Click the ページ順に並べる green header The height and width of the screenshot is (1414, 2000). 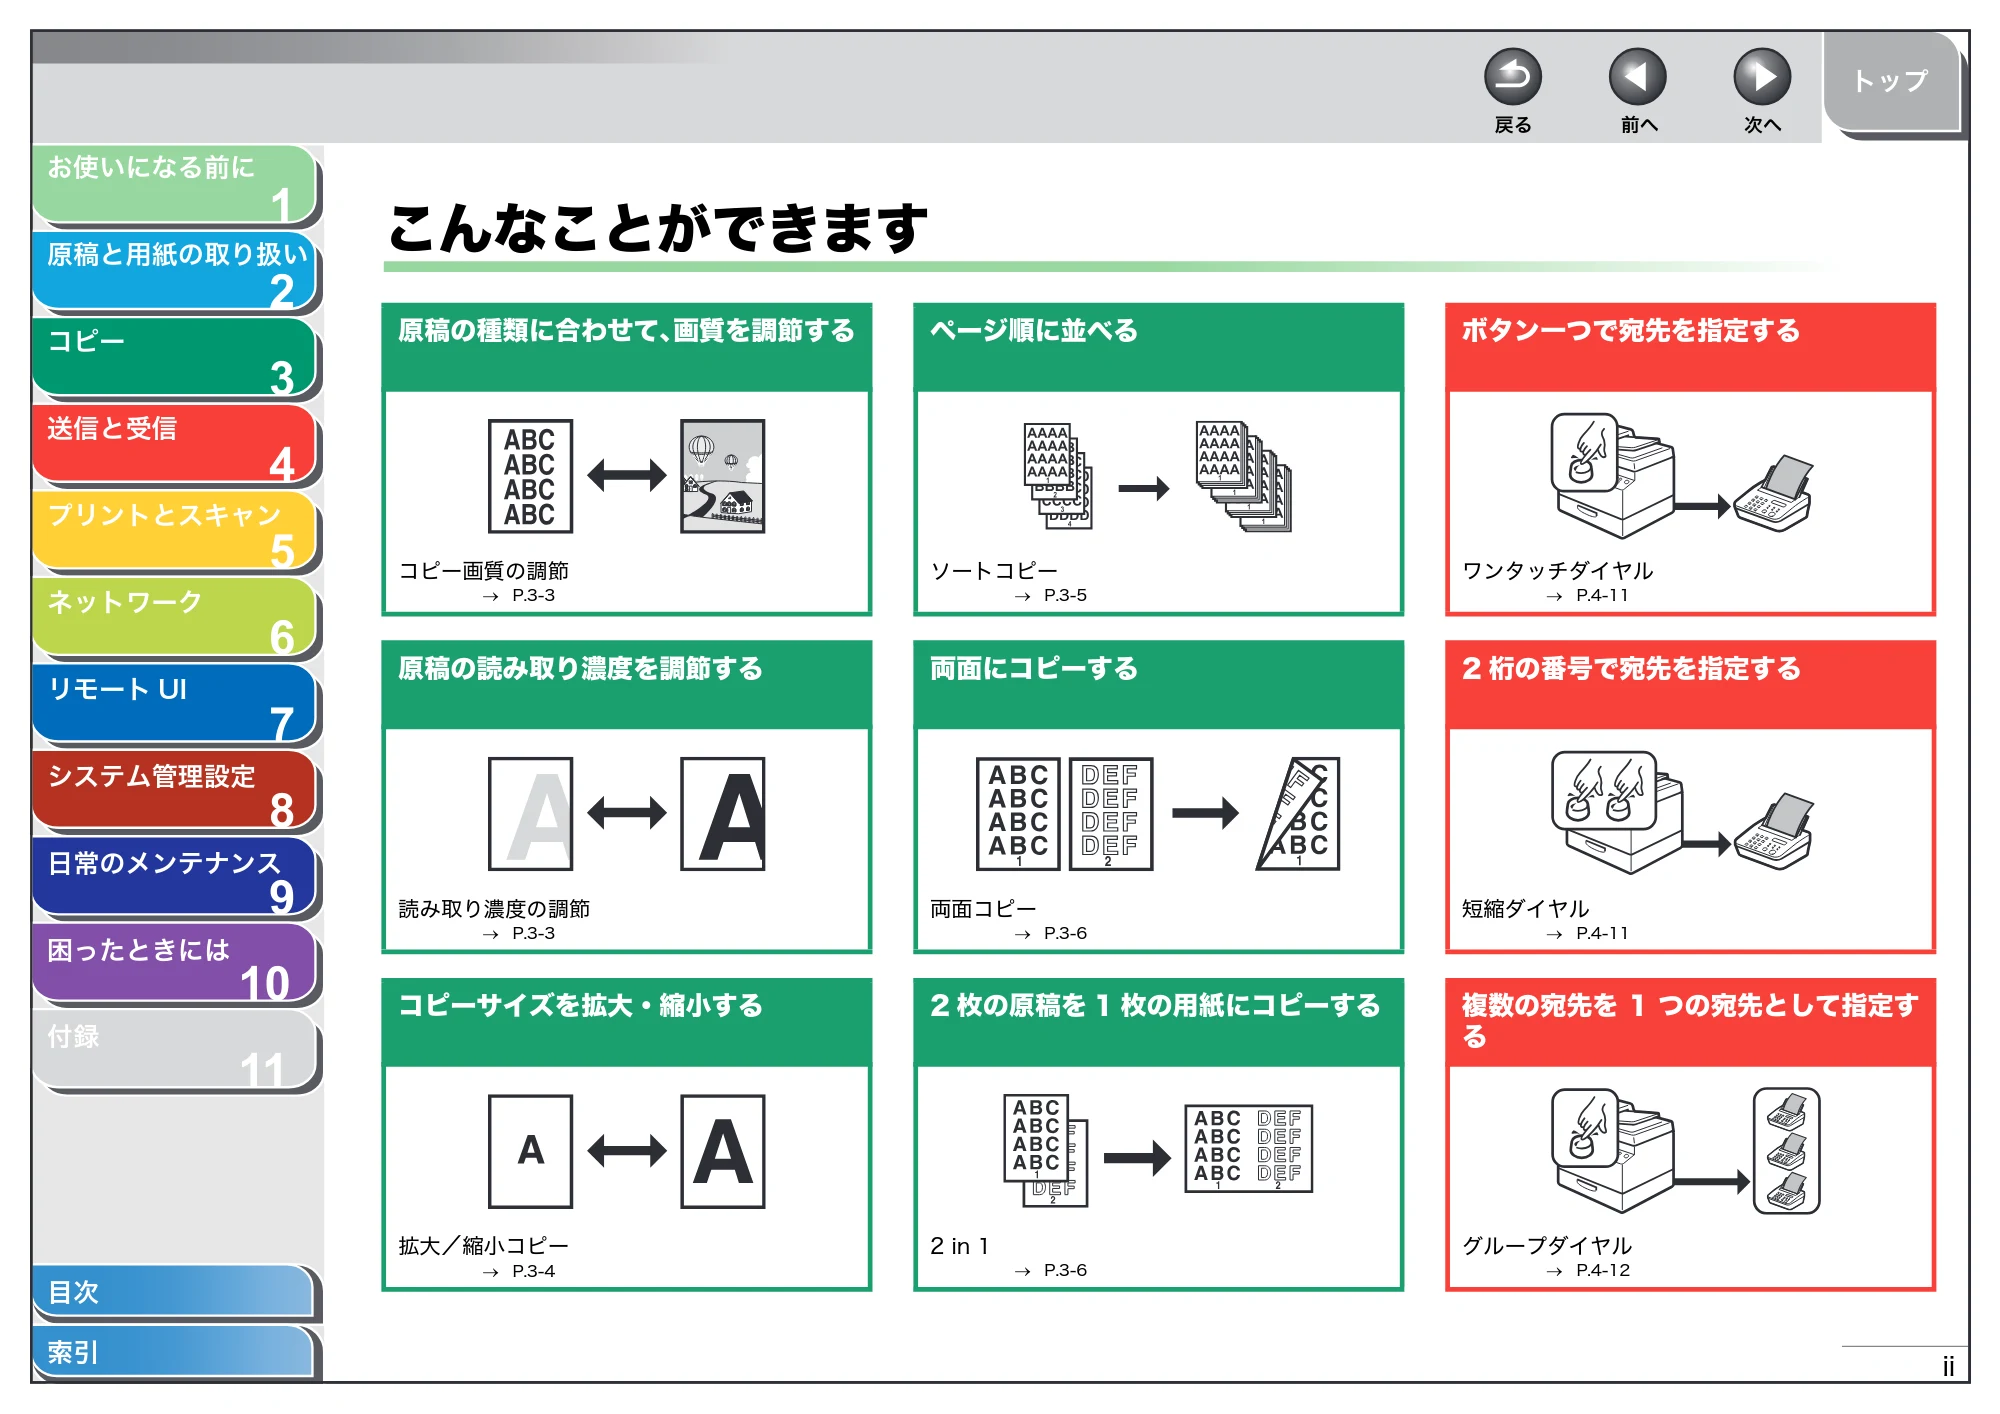(x=1158, y=346)
